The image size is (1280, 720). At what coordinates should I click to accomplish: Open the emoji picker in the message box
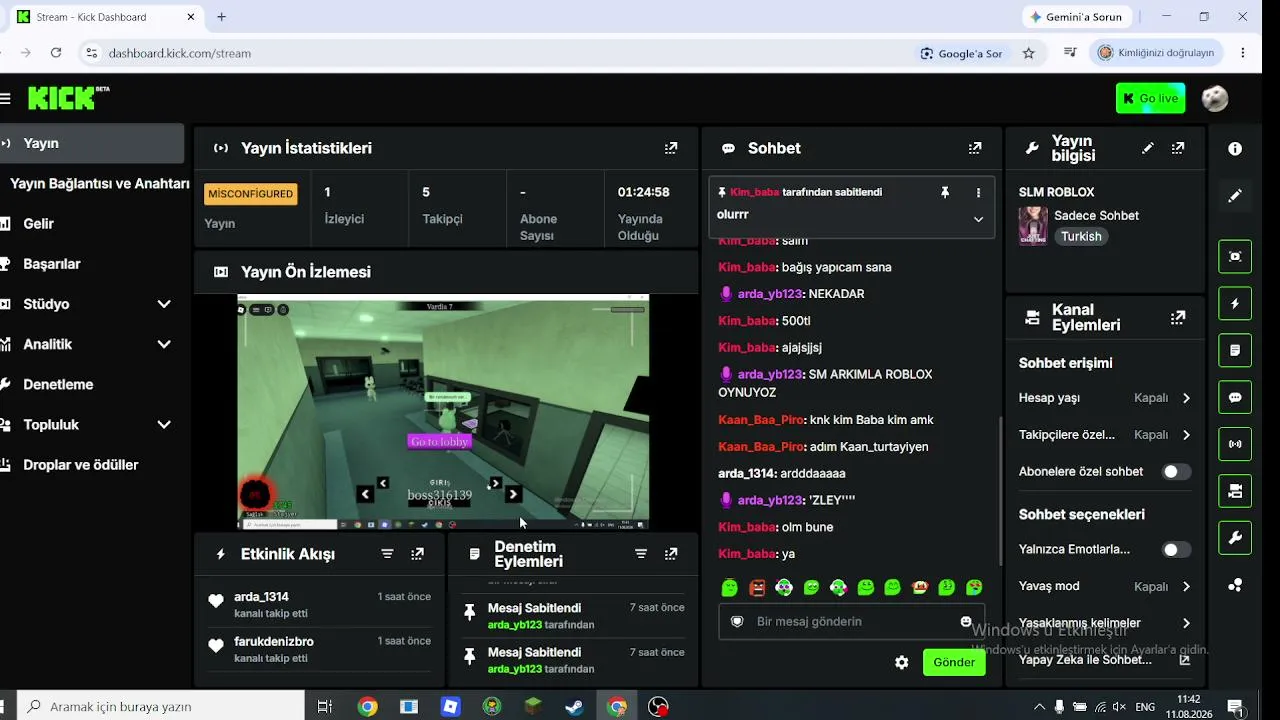pyautogui.click(x=966, y=621)
